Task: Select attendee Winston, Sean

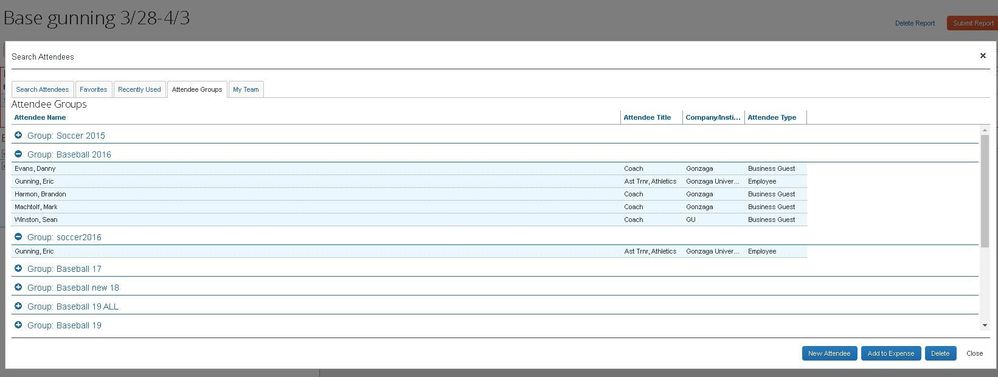Action: pos(409,220)
